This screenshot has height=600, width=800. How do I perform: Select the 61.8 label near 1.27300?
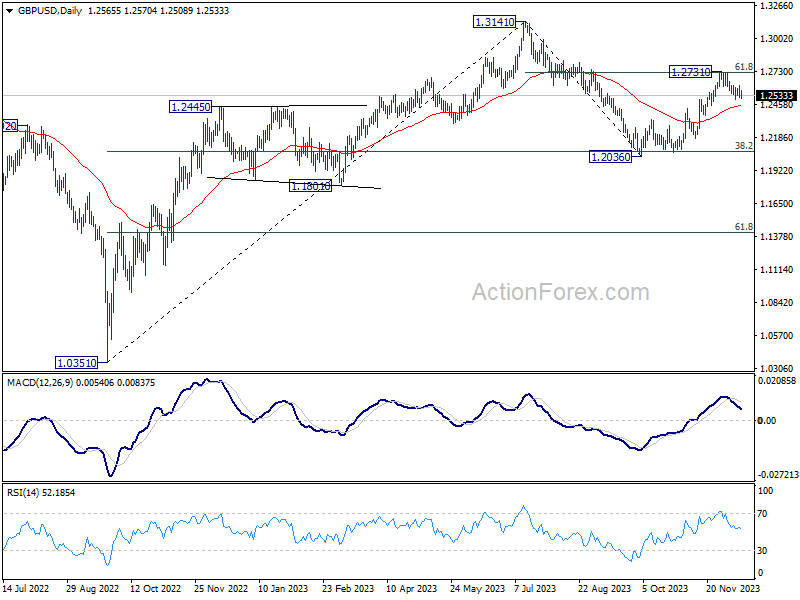click(x=743, y=67)
